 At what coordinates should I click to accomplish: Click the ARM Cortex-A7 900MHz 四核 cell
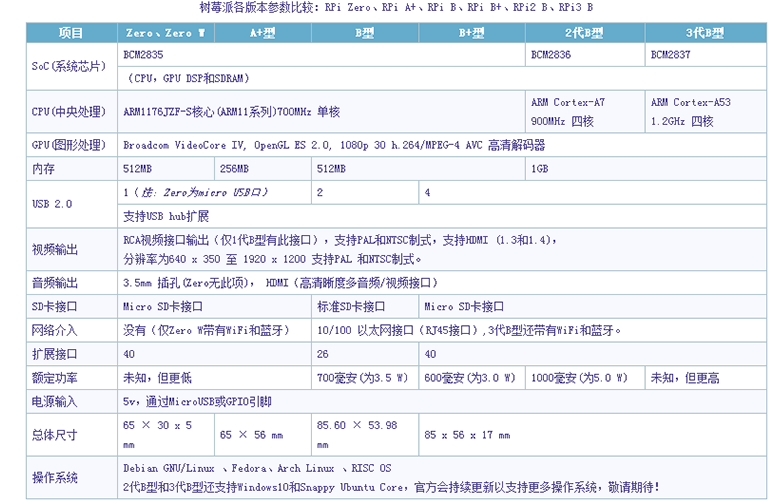point(585,111)
